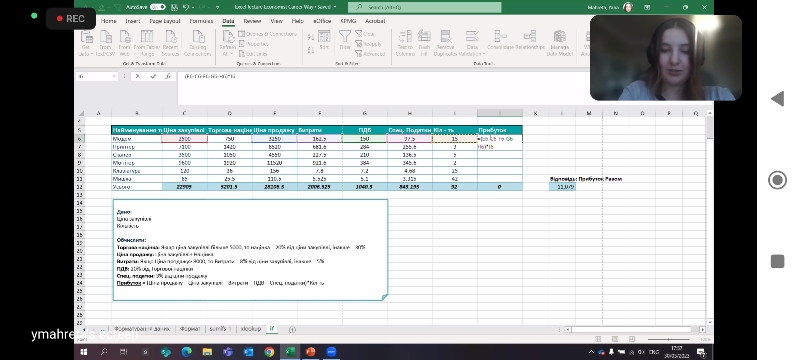Tap the Android home circle button
The image size is (800, 360).
tap(777, 180)
